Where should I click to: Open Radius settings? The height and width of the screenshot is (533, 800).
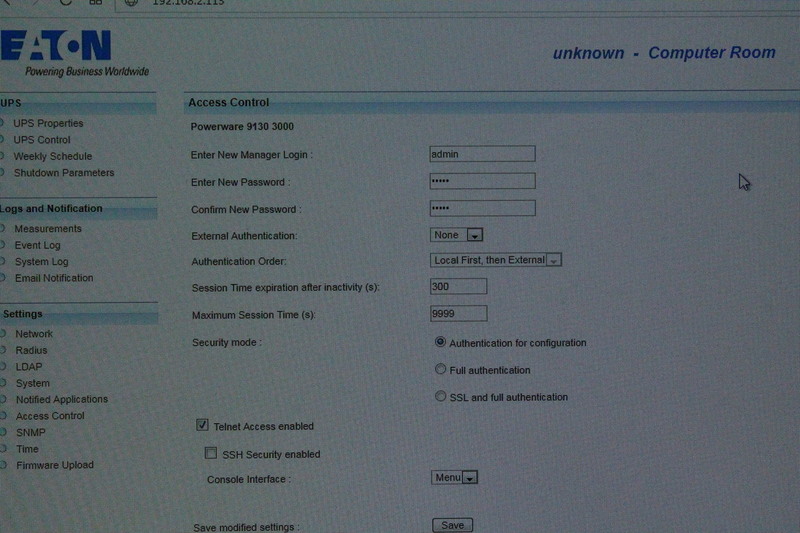(31, 350)
